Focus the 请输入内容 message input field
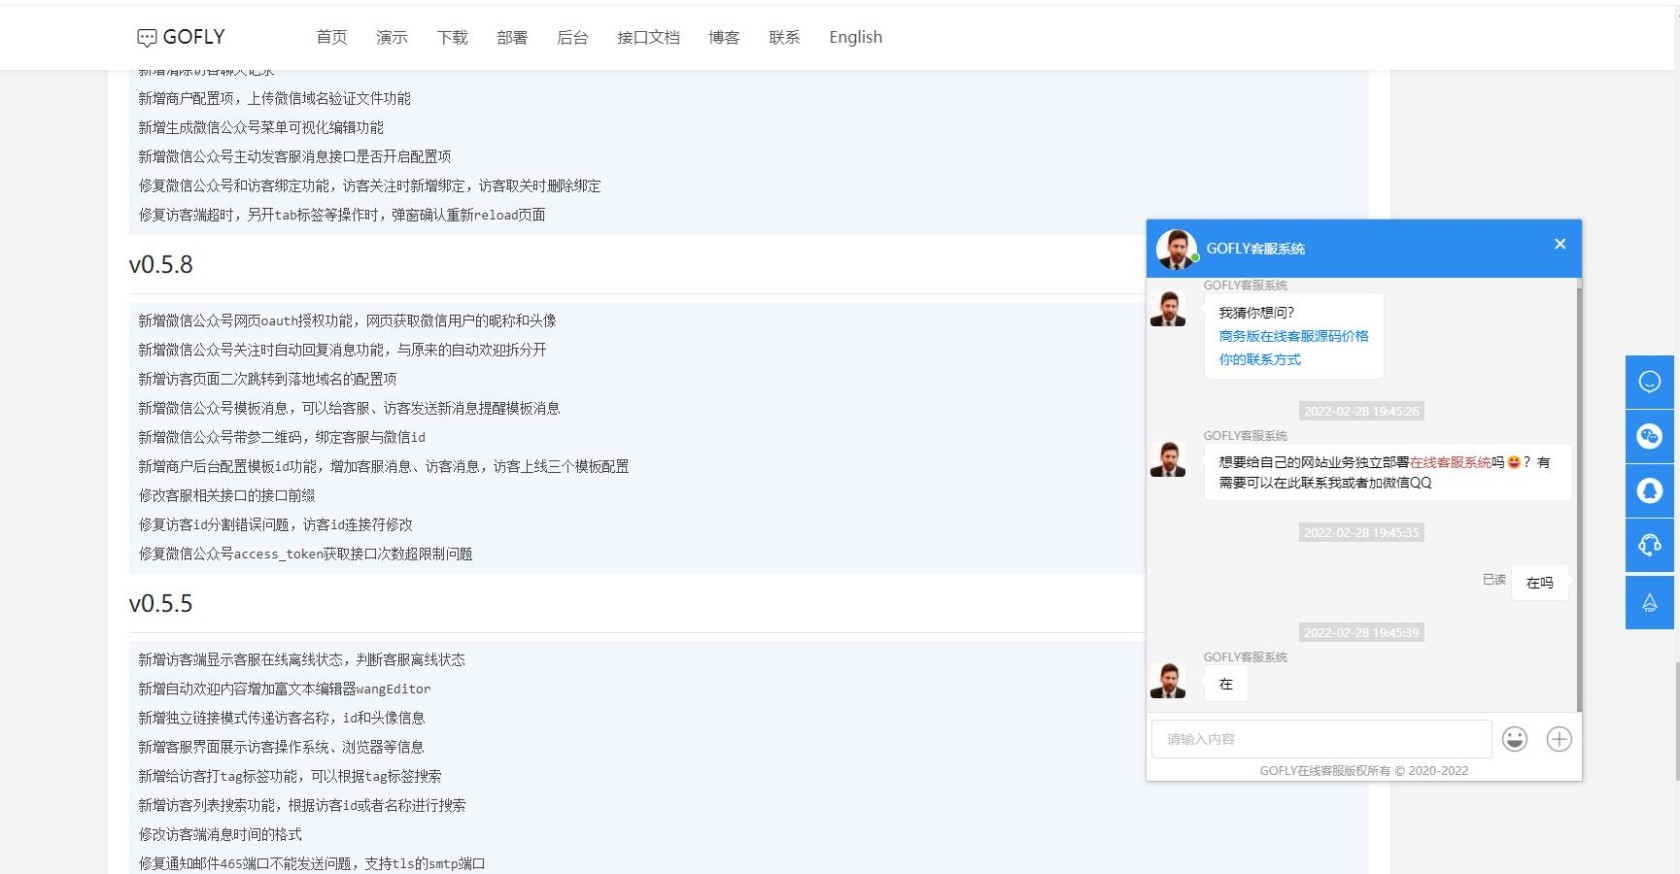Screen dimensions: 1680x874 [x=1320, y=739]
